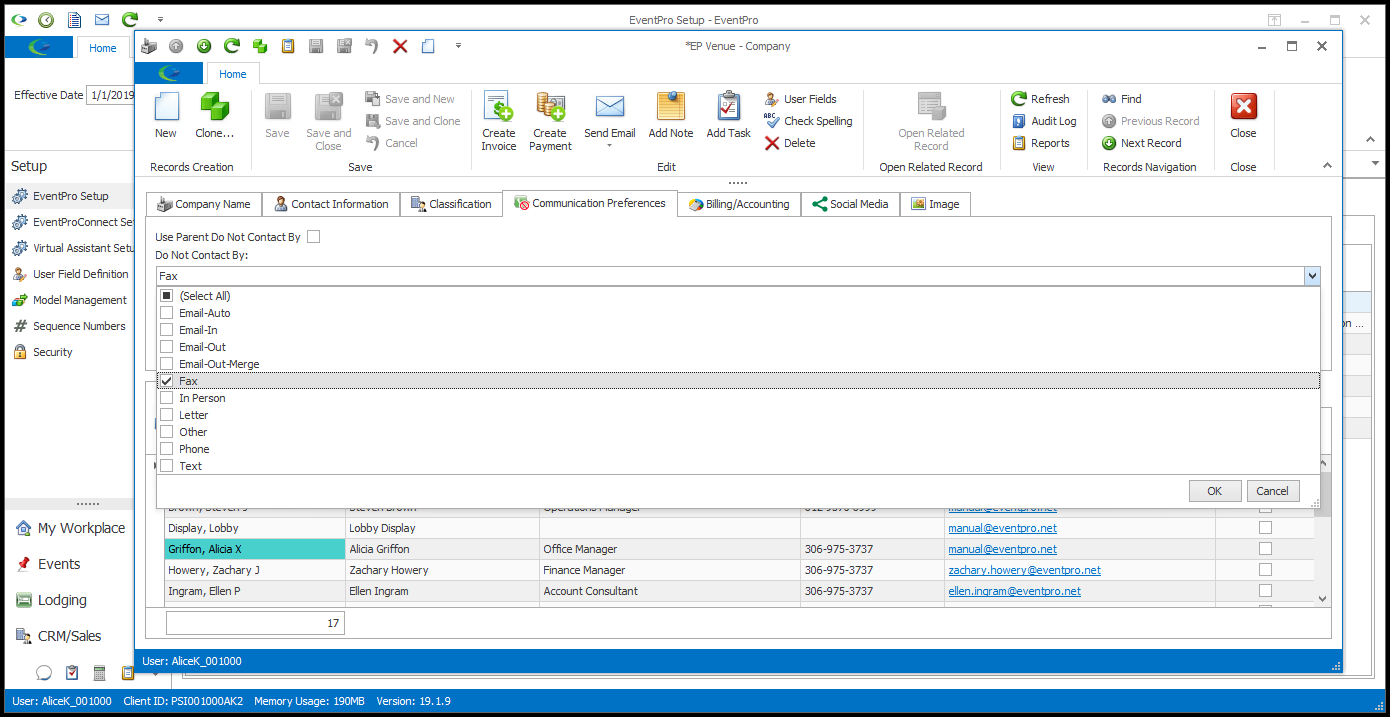Open the ellen.ingram@eventpro.net email link
Screen dimensions: 1390x717
1014,591
